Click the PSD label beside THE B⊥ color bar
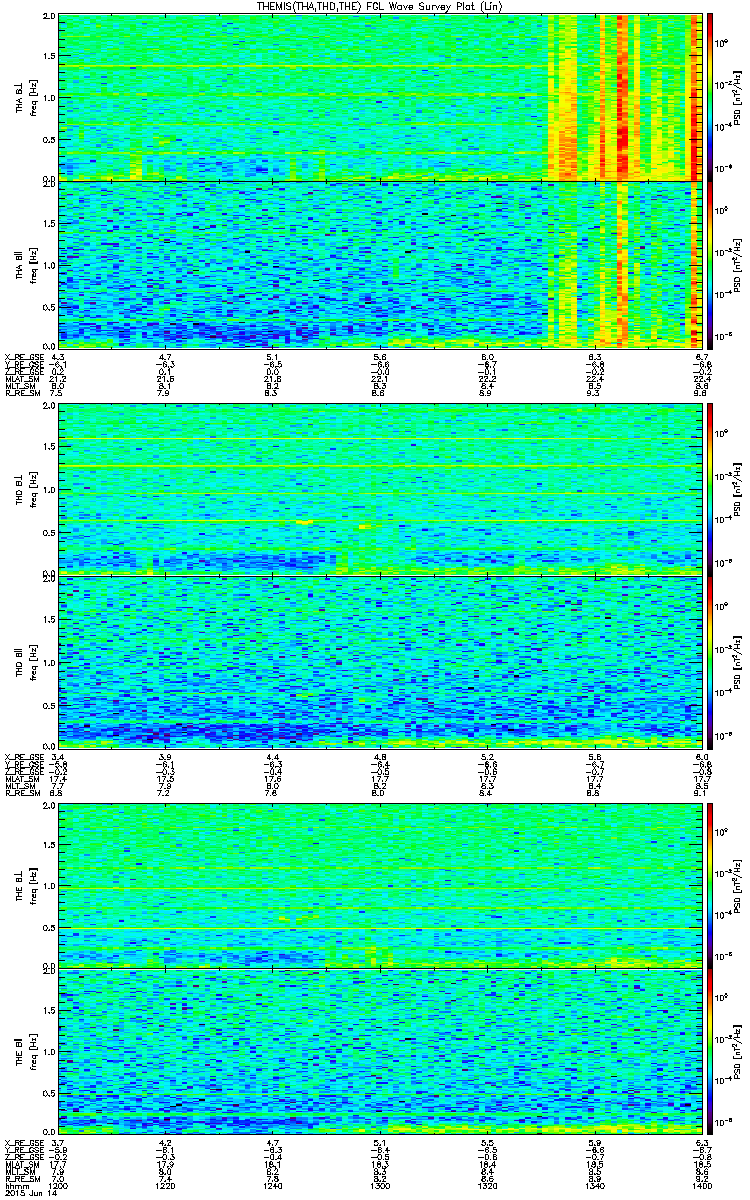The height and width of the screenshot is (1200, 750). [x=740, y=885]
